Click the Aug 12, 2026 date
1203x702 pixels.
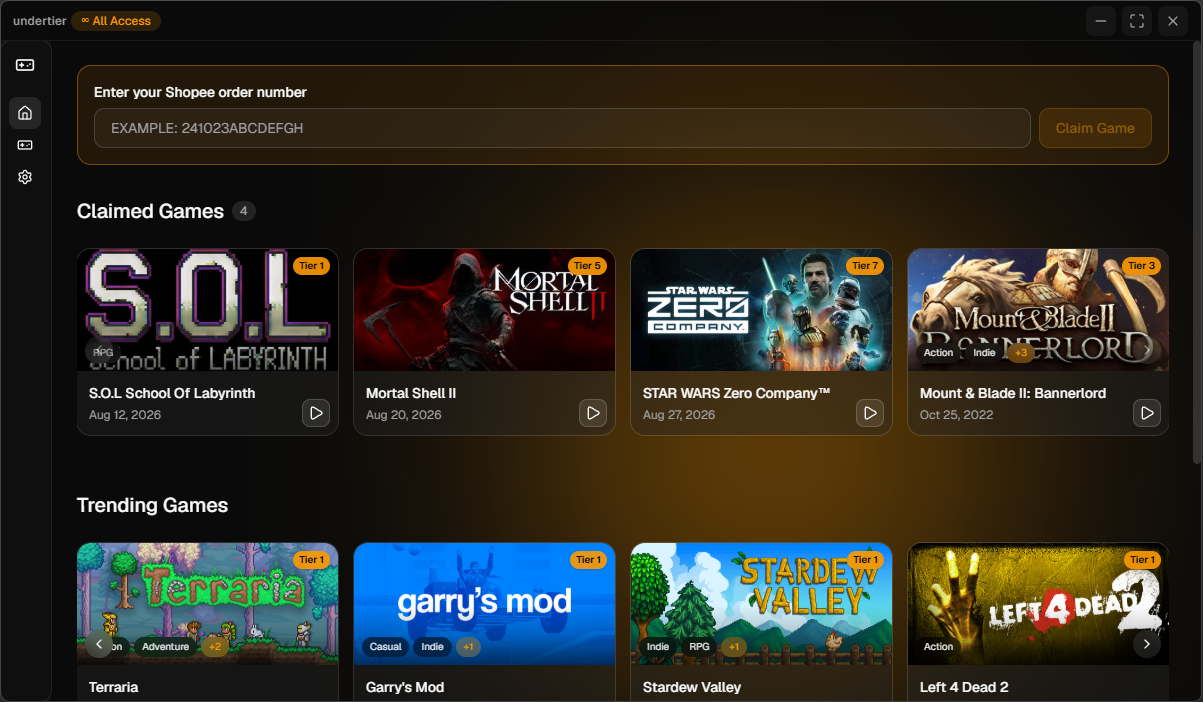coord(125,414)
